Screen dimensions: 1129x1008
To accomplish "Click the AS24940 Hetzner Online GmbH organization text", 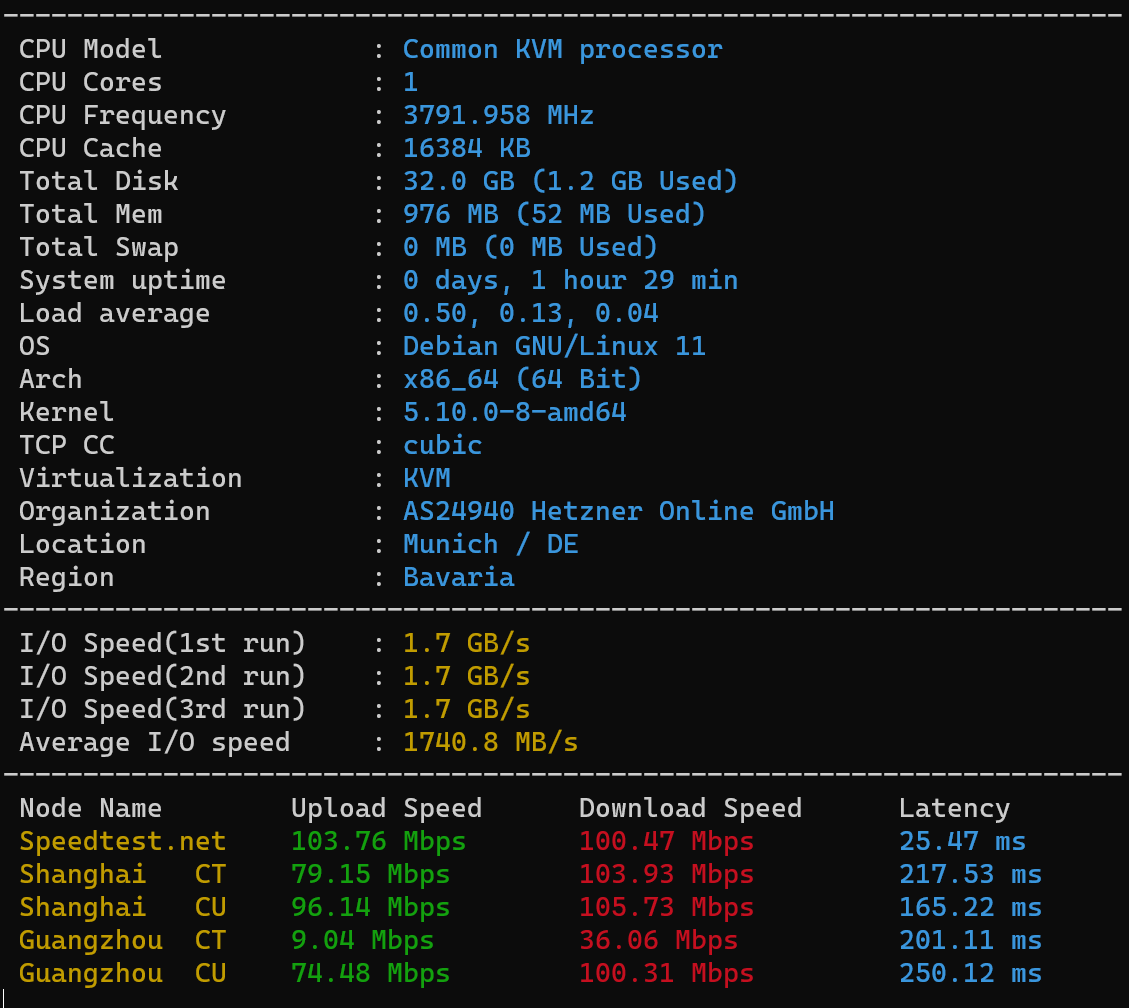I will 618,511.
